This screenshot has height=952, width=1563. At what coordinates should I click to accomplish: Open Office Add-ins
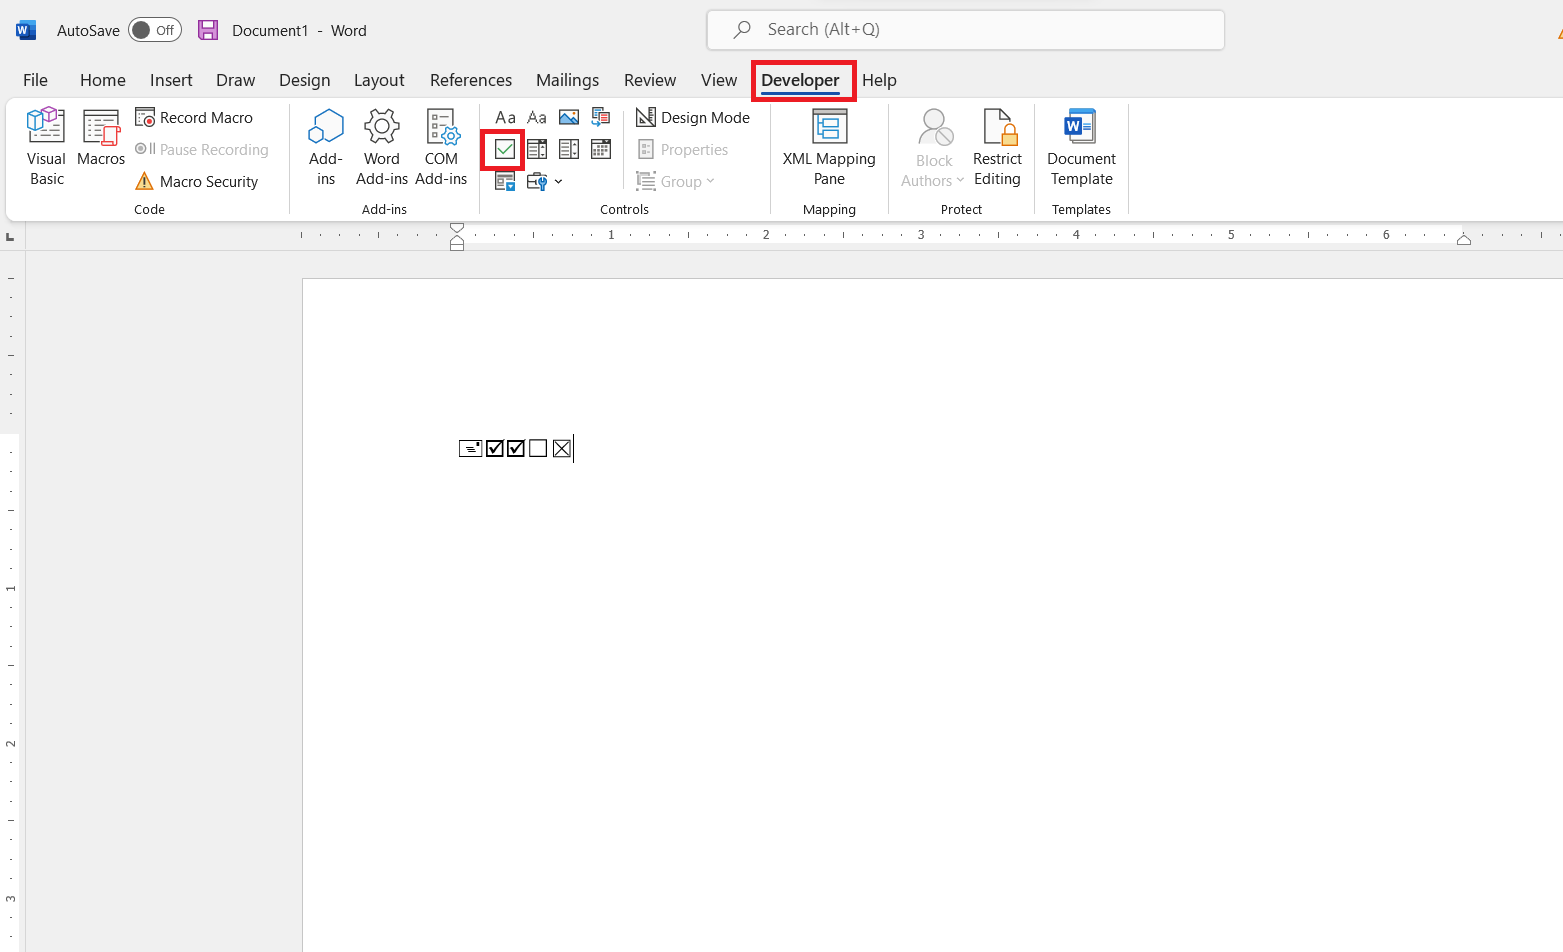pos(326,147)
